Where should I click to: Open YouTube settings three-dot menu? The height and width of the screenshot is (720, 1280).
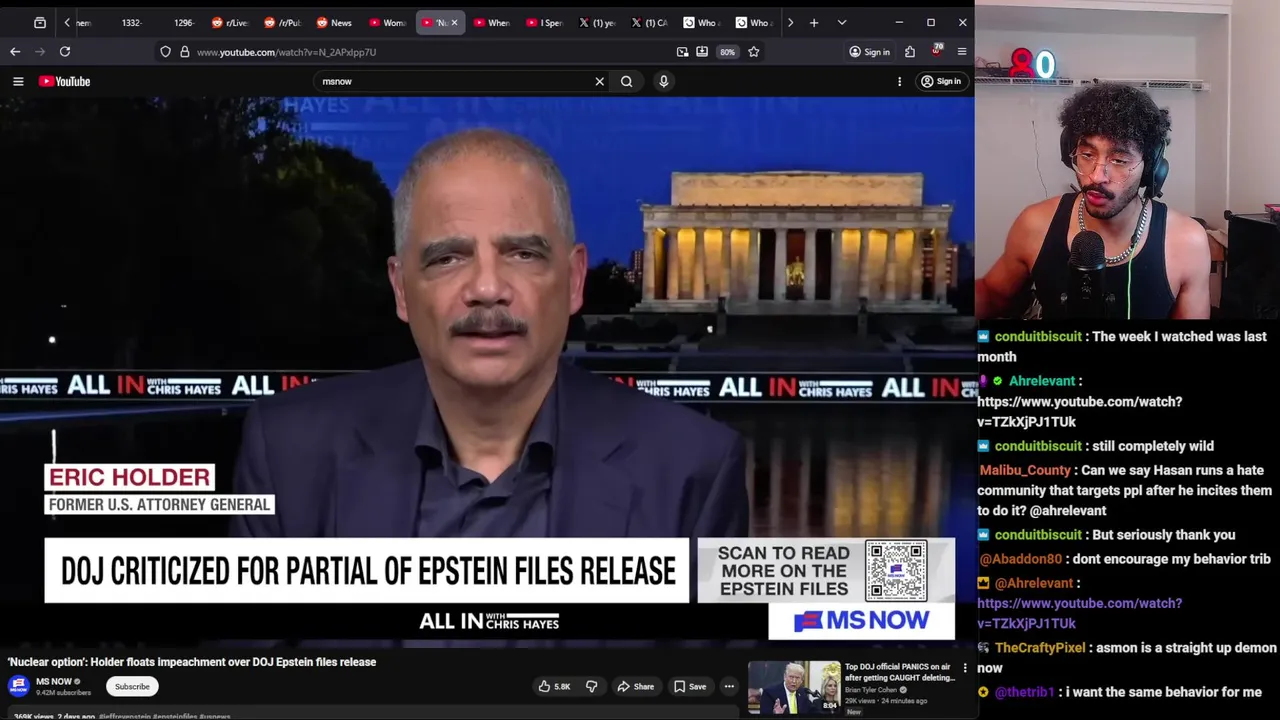[x=899, y=81]
